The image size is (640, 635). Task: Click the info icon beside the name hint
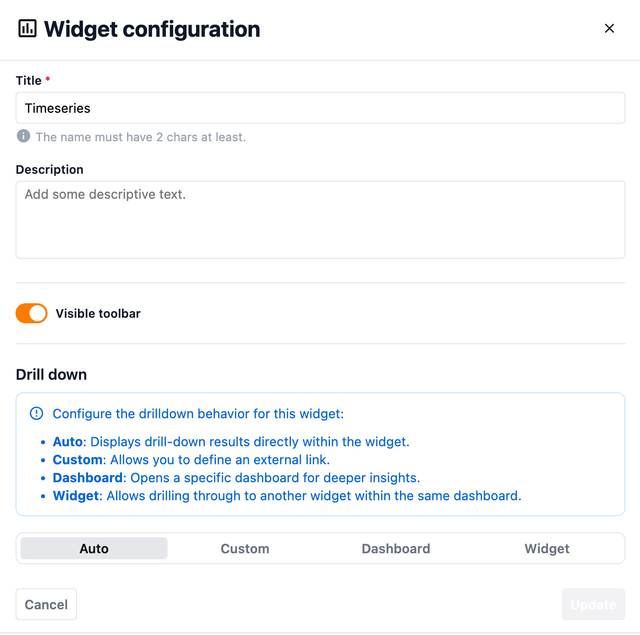(x=23, y=136)
